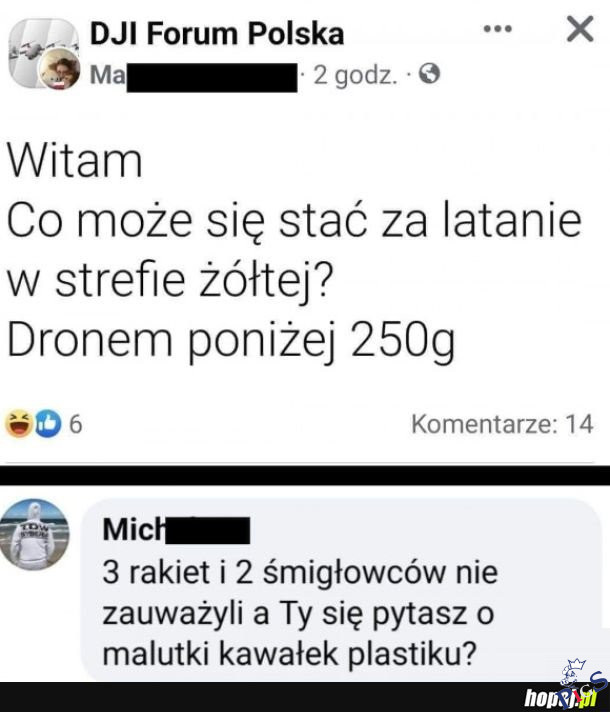Click the globe public visibility icon
The height and width of the screenshot is (712, 610).
tap(429, 74)
